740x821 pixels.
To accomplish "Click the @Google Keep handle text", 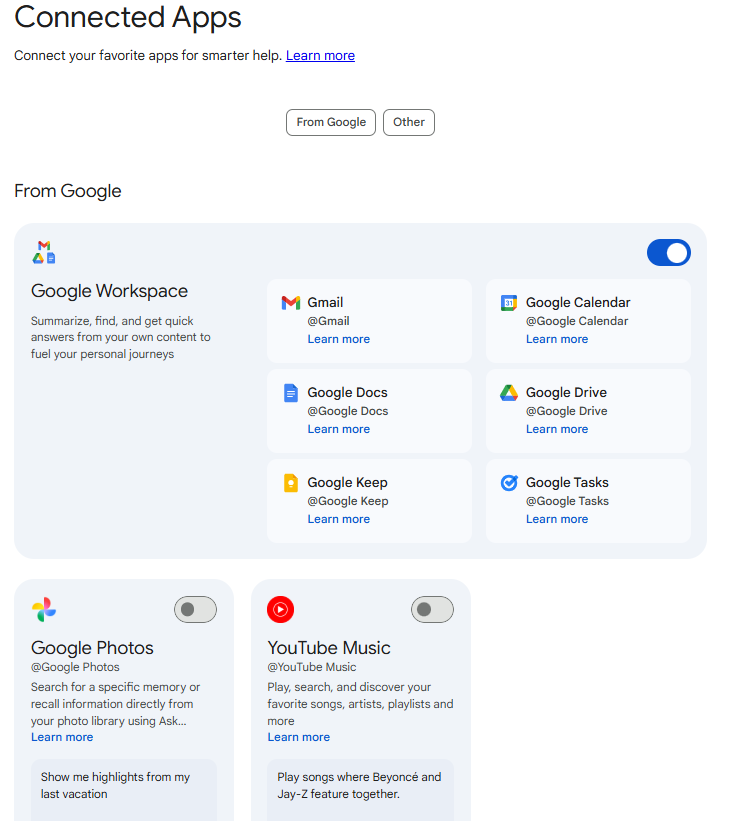I will [x=348, y=501].
